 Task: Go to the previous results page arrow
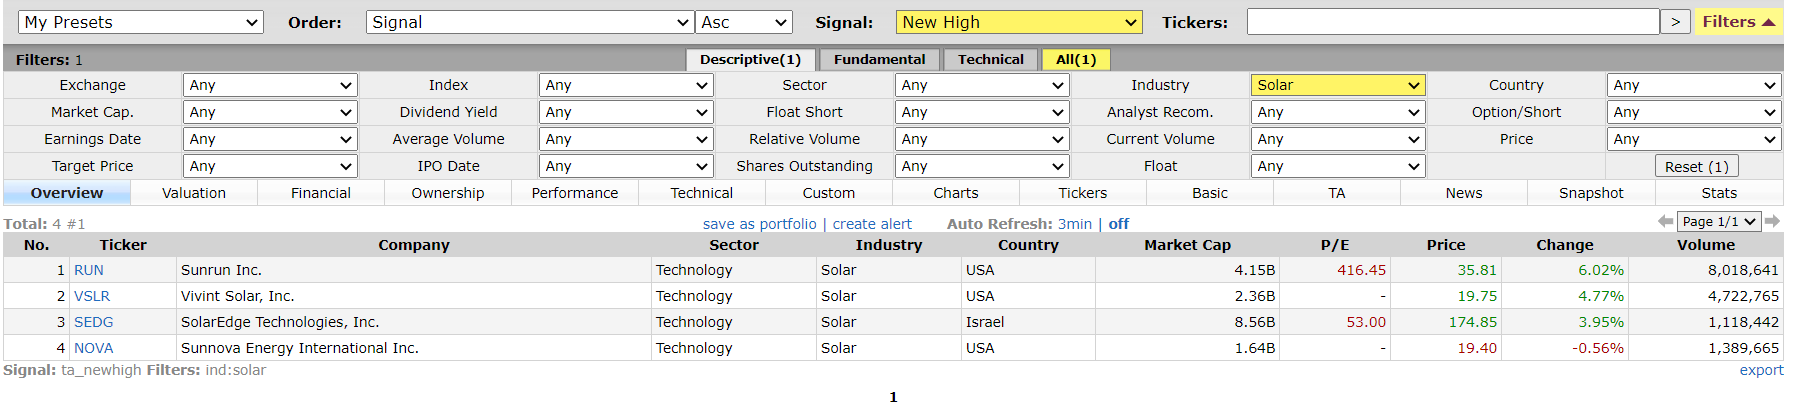click(1665, 221)
